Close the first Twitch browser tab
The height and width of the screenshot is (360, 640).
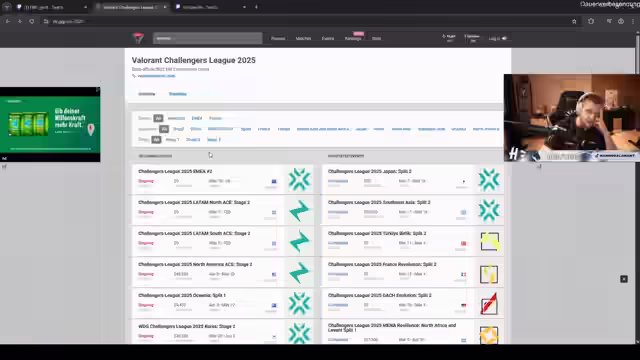85,7
